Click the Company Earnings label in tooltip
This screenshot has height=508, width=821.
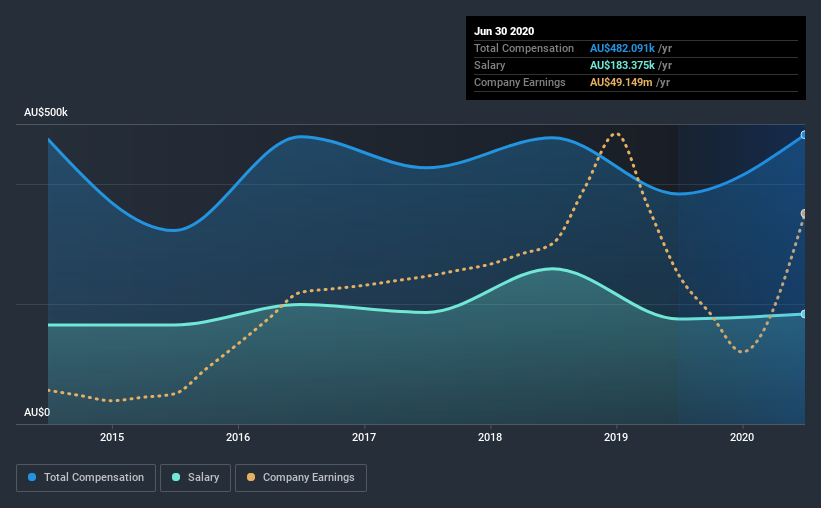pyautogui.click(x=519, y=83)
